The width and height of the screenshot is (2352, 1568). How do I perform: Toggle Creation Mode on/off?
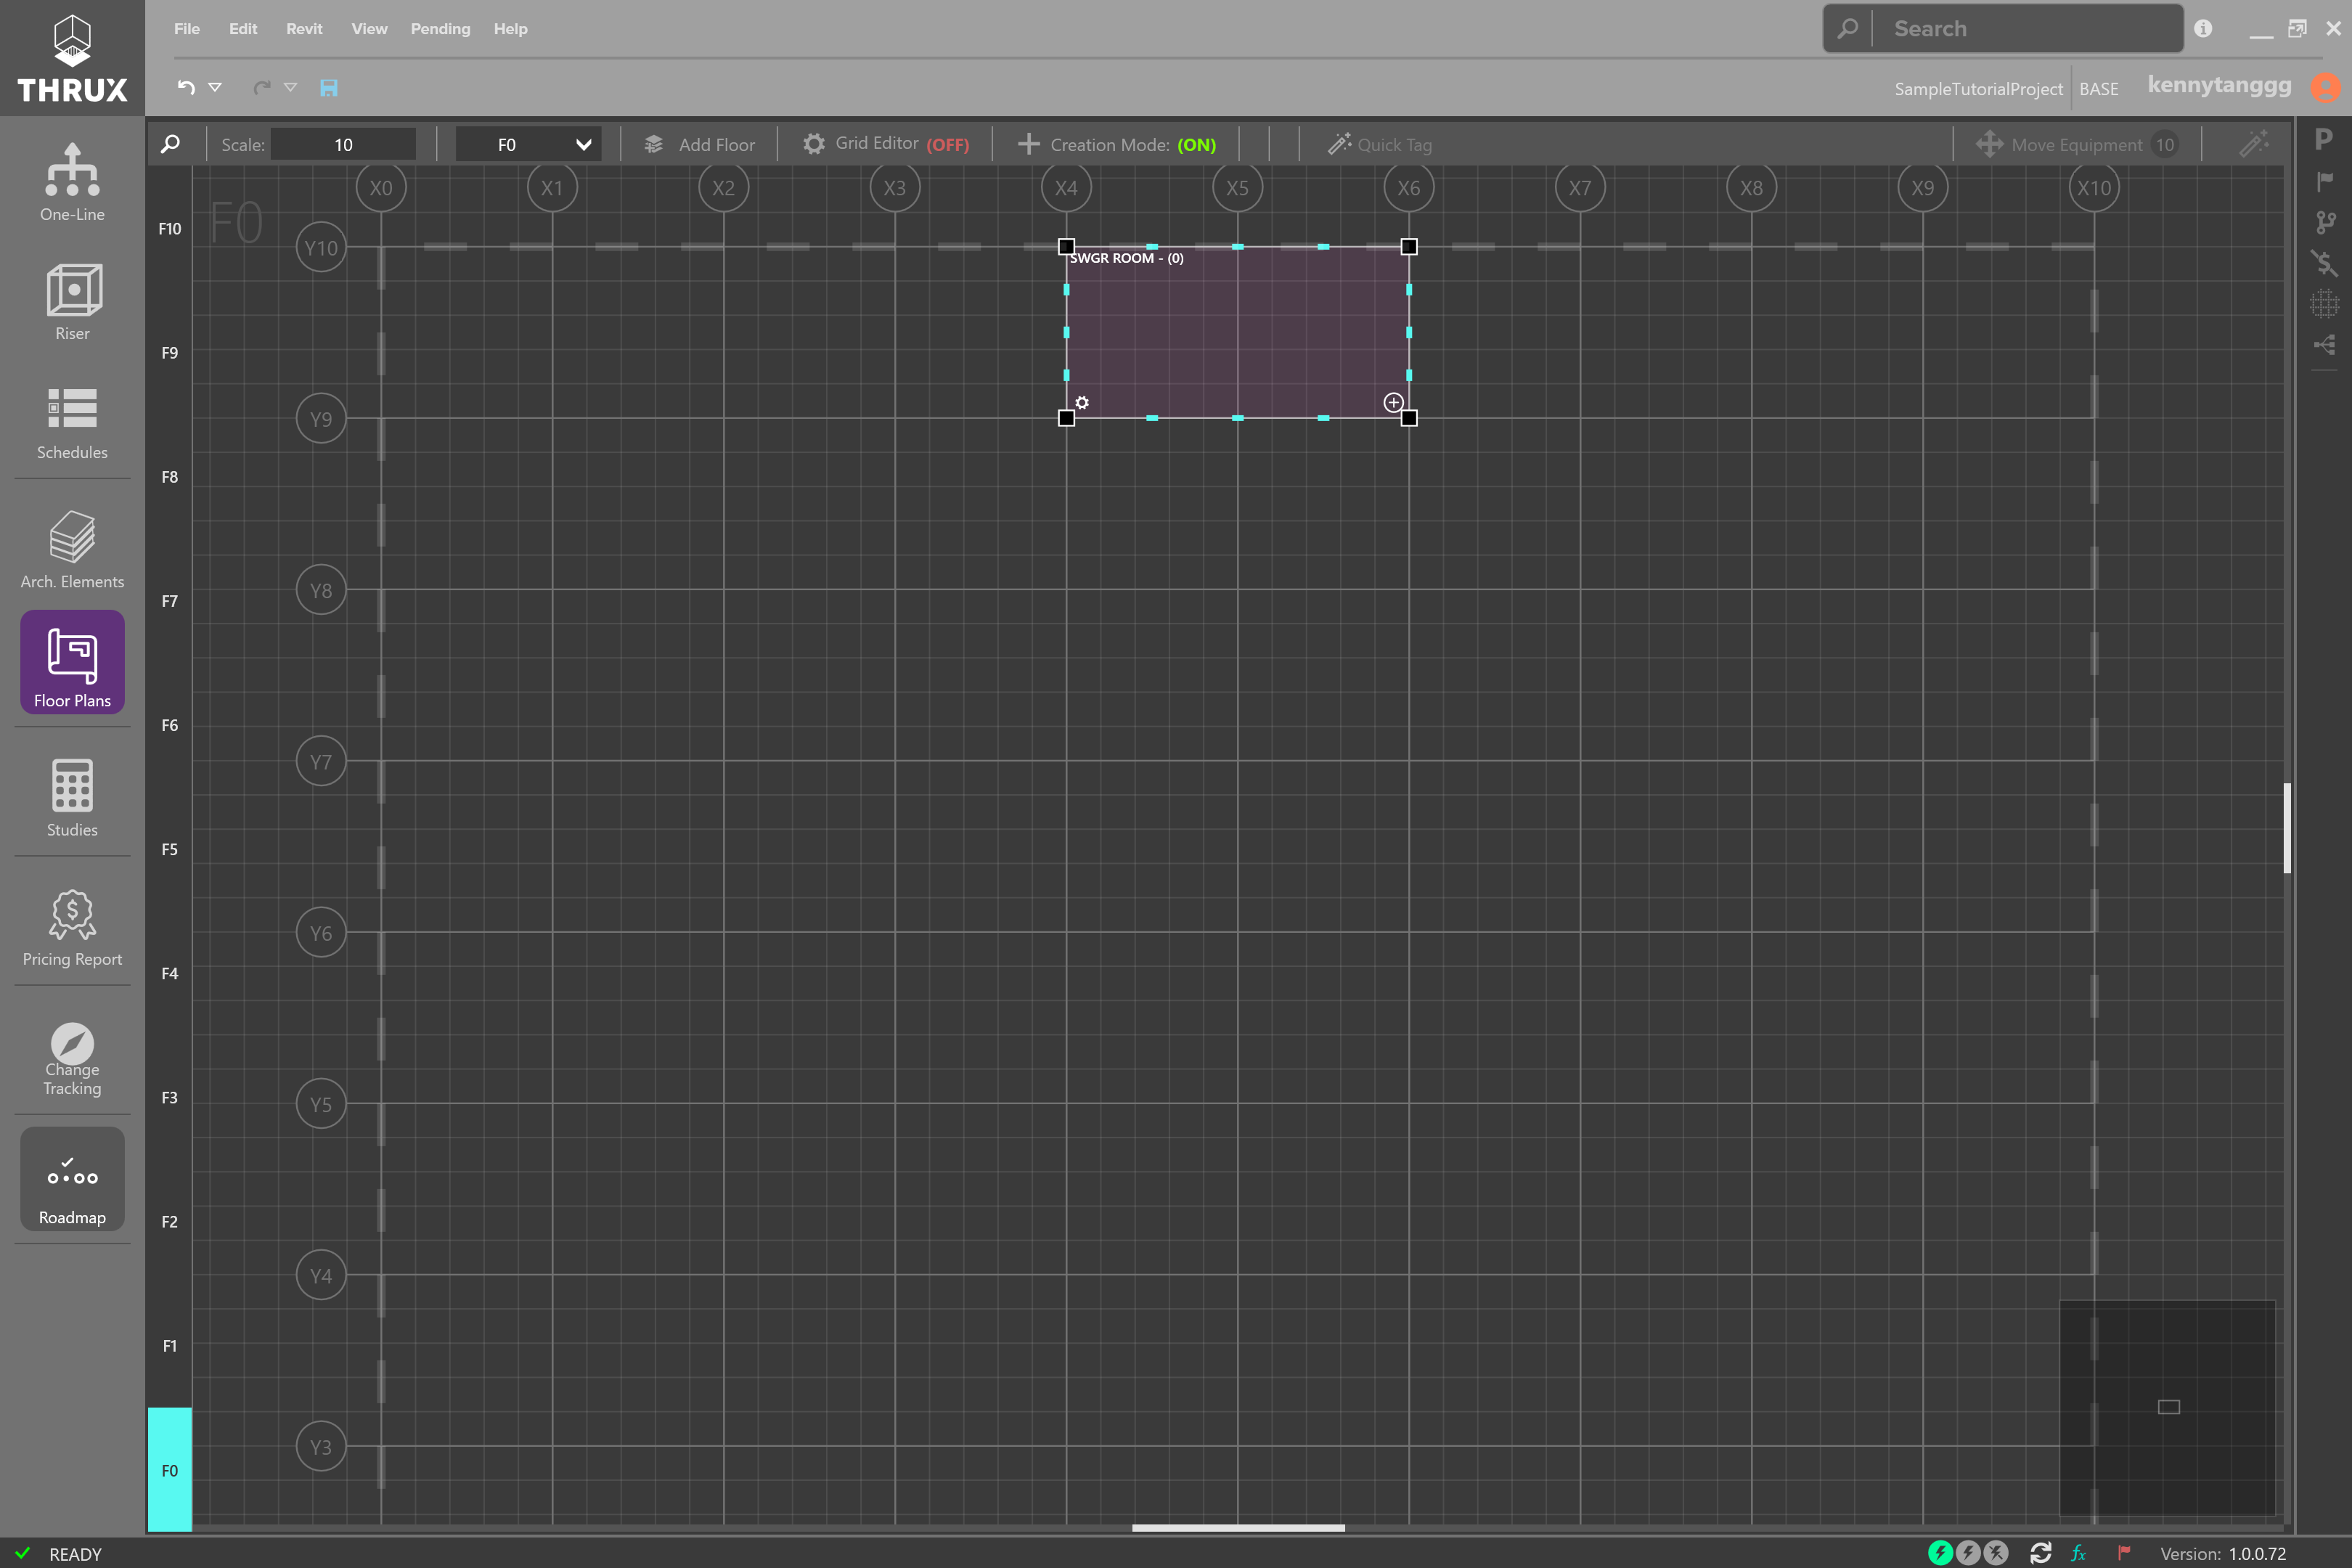tap(1117, 144)
